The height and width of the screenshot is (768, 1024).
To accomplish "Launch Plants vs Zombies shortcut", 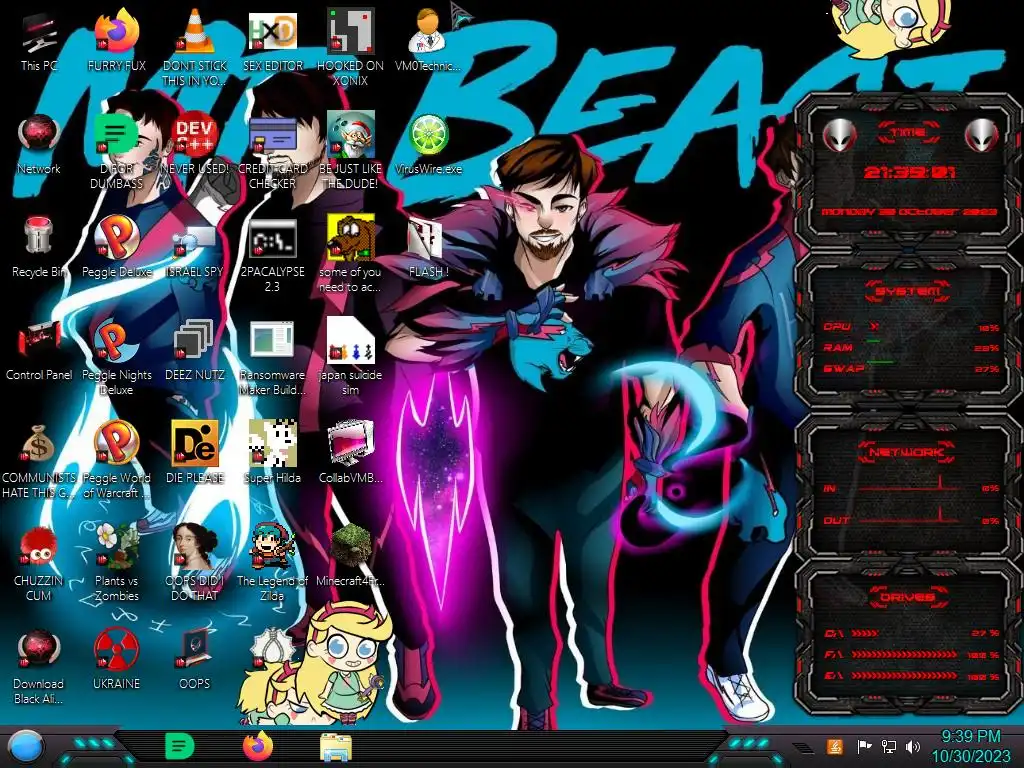I will 116,546.
